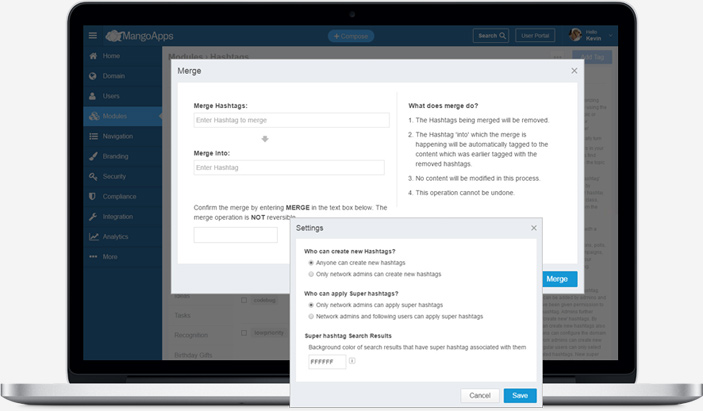Image resolution: width=703 pixels, height=411 pixels.
Task: Click the info icon beside FFFFFF field
Action: click(352, 361)
